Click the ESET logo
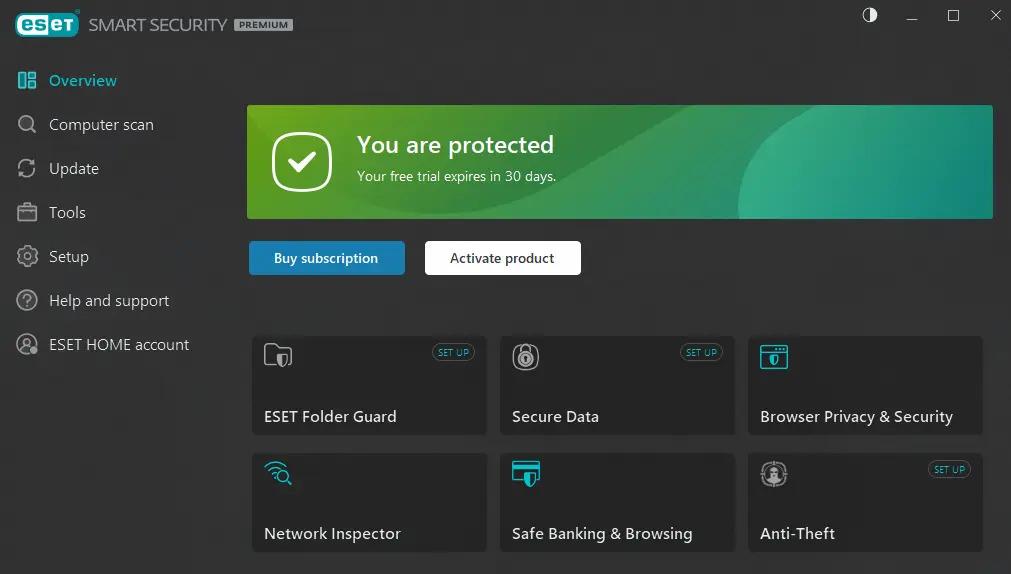Screen dimensions: 1011x574 pos(47,25)
